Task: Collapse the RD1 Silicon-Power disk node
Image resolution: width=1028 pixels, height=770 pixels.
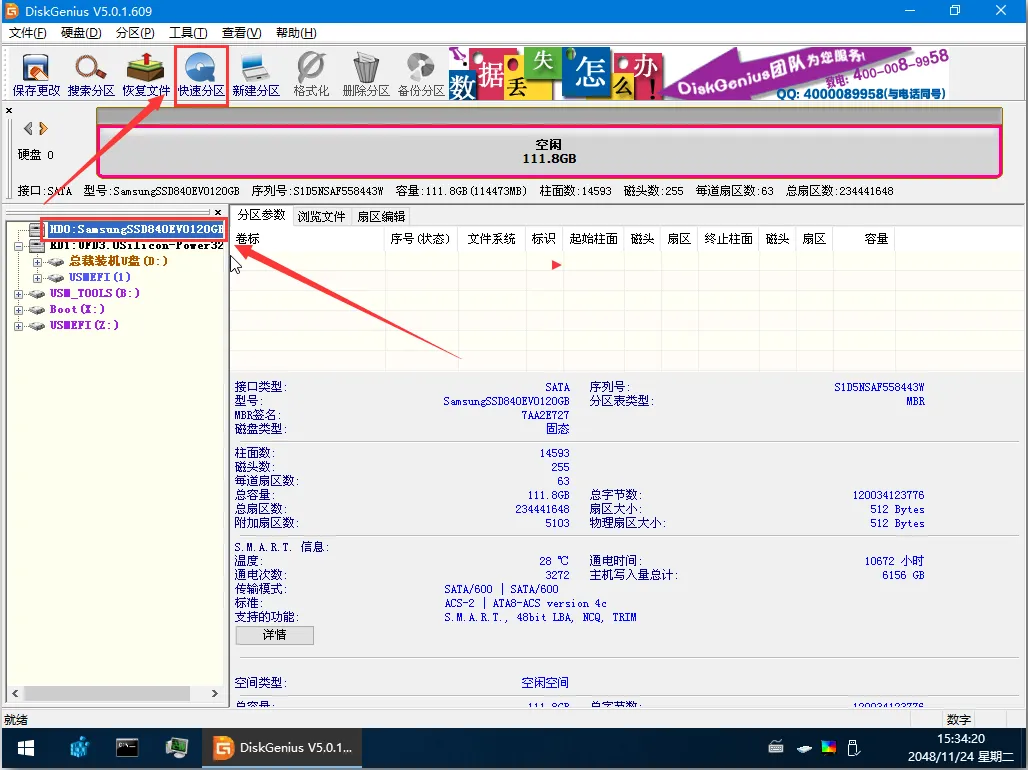Action: click(19, 246)
